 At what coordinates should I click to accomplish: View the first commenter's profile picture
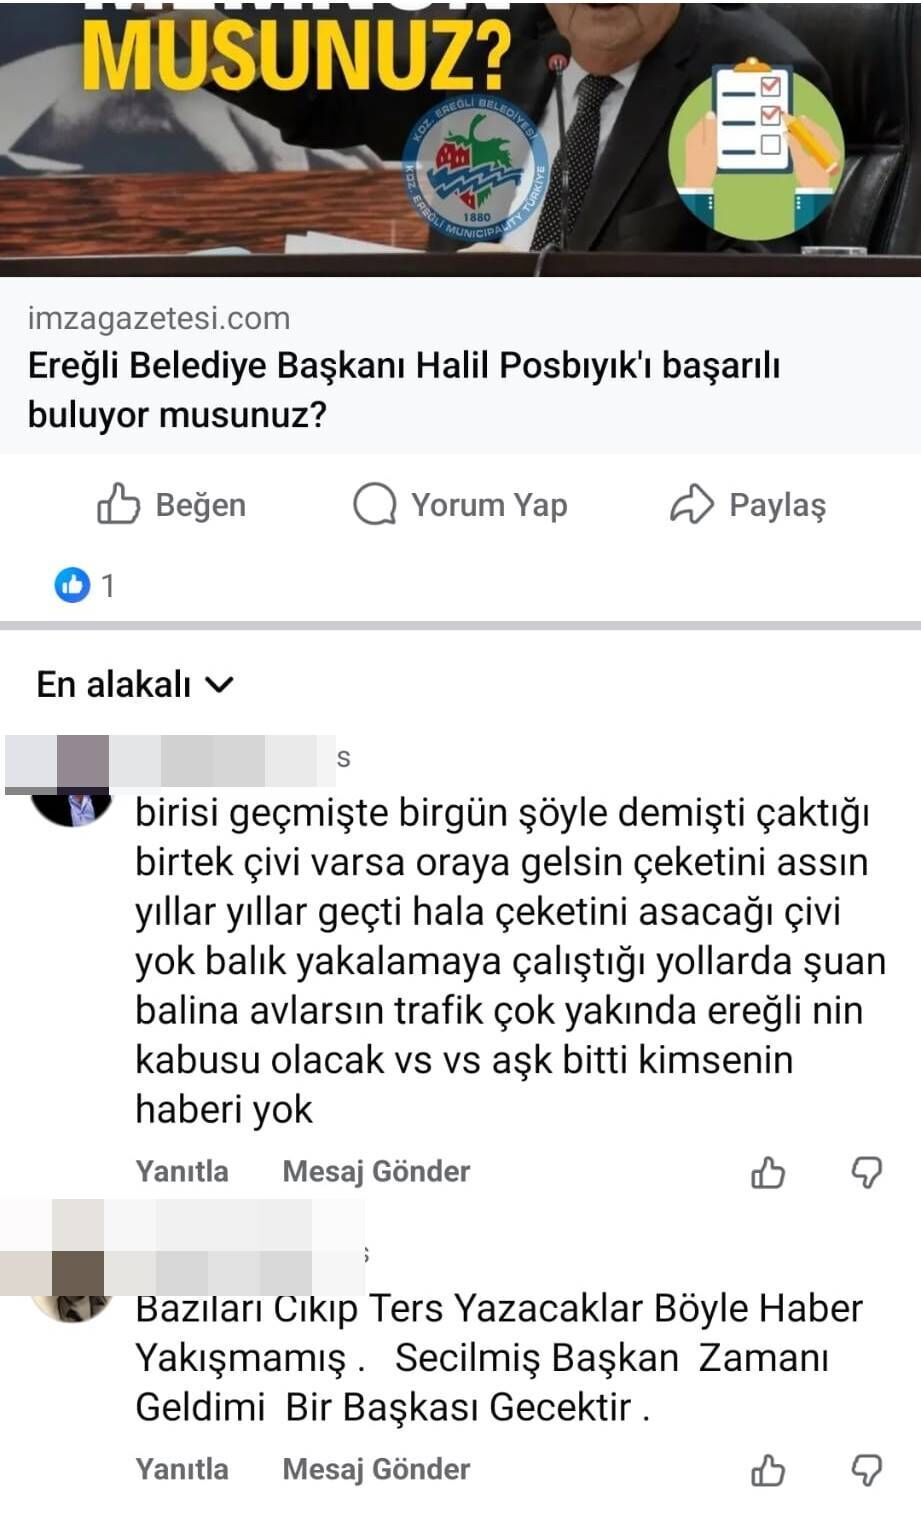point(71,806)
